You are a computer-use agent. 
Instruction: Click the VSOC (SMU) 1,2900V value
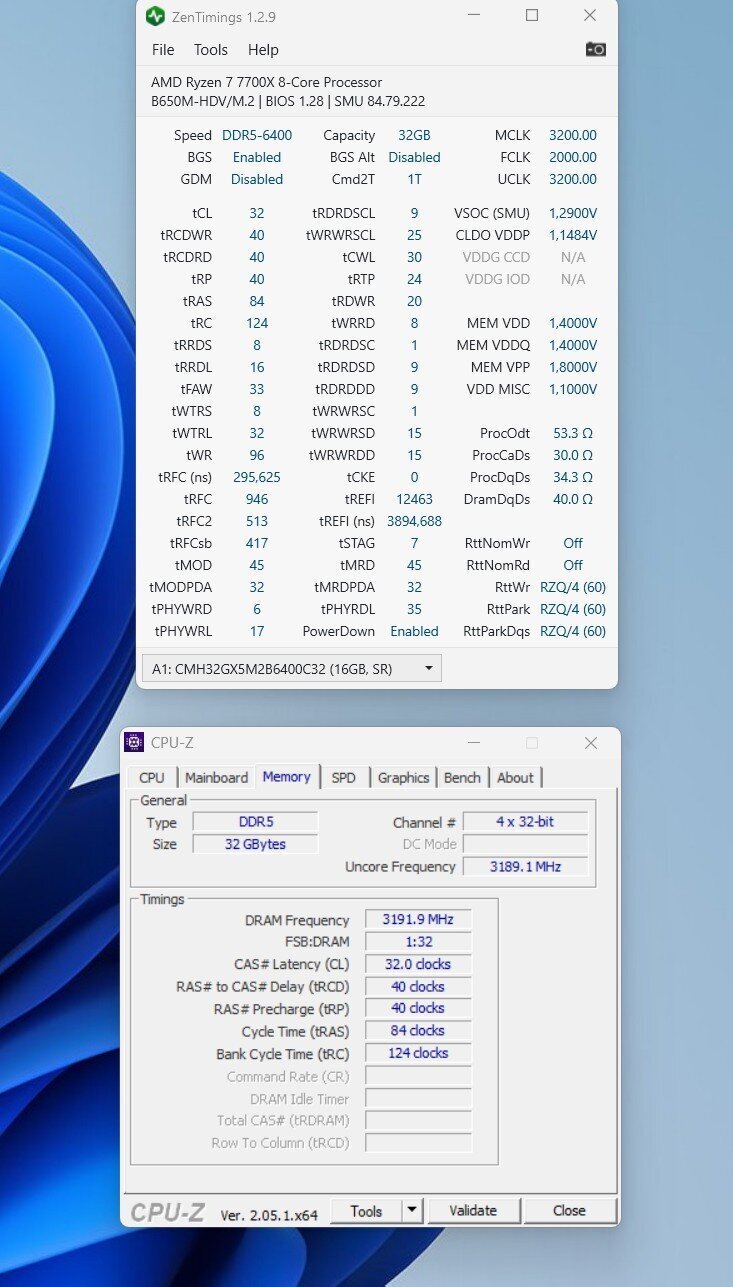[x=573, y=213]
